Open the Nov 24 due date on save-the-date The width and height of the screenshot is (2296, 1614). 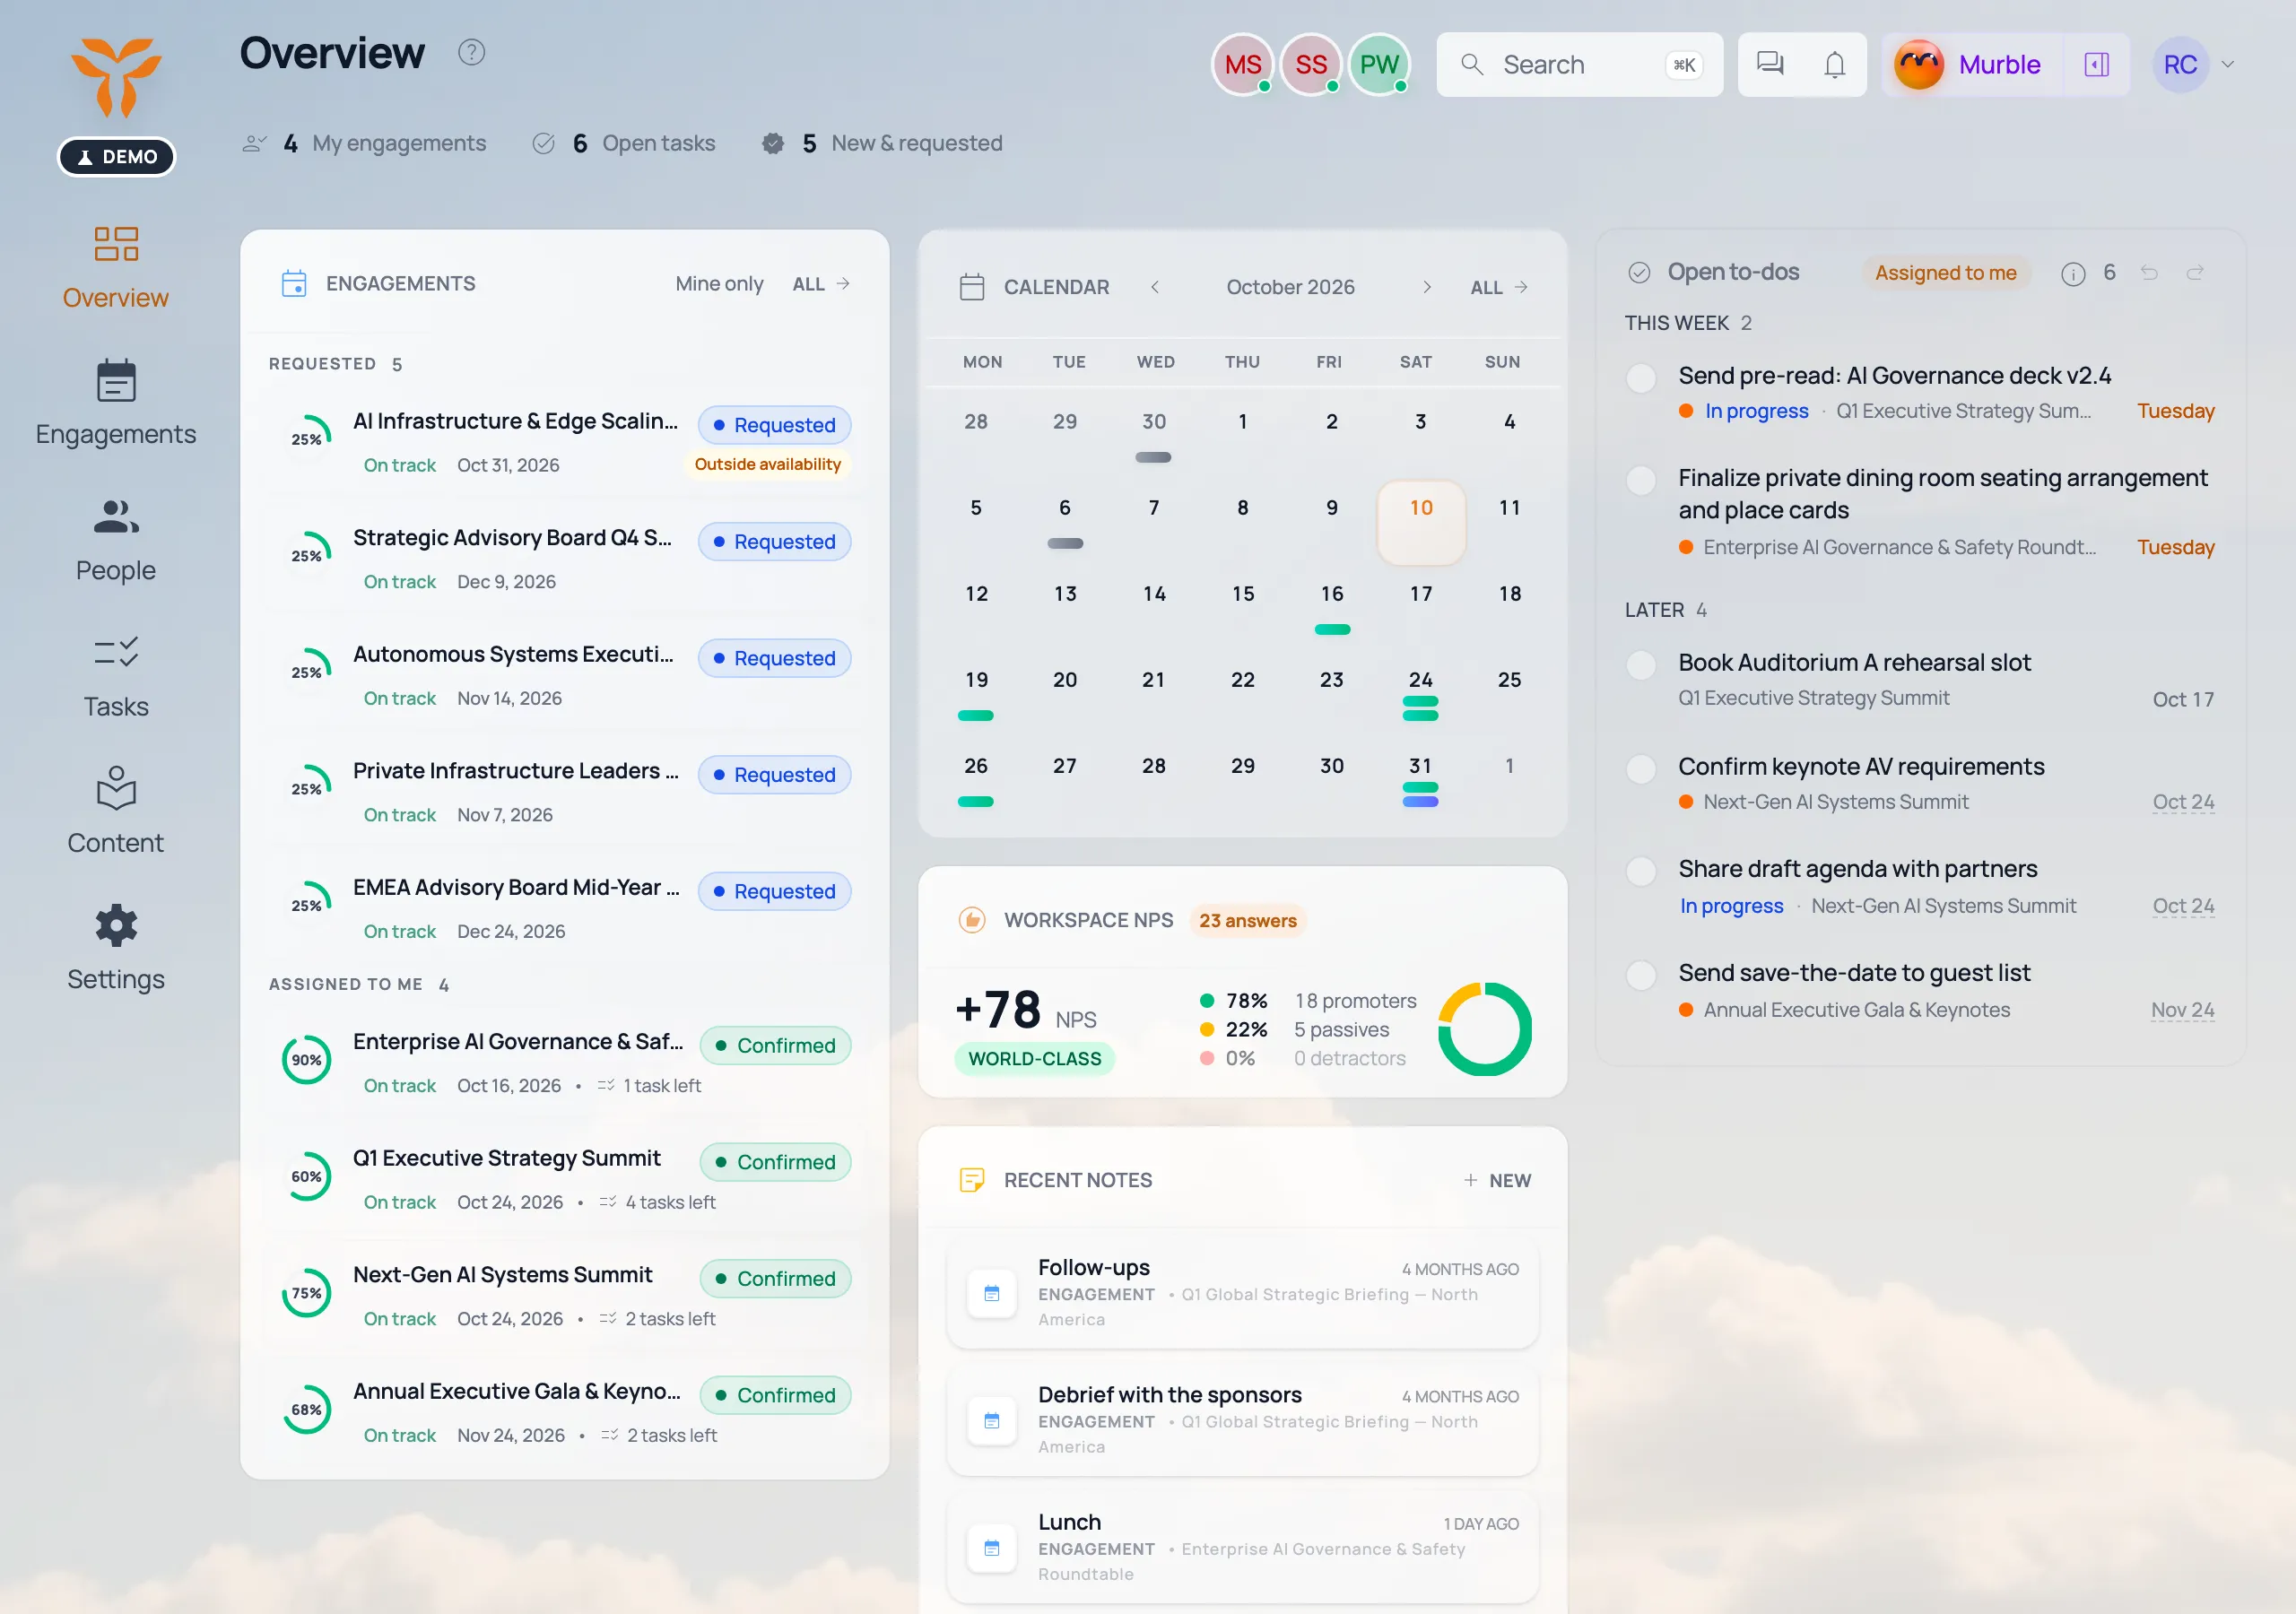click(x=2182, y=1010)
